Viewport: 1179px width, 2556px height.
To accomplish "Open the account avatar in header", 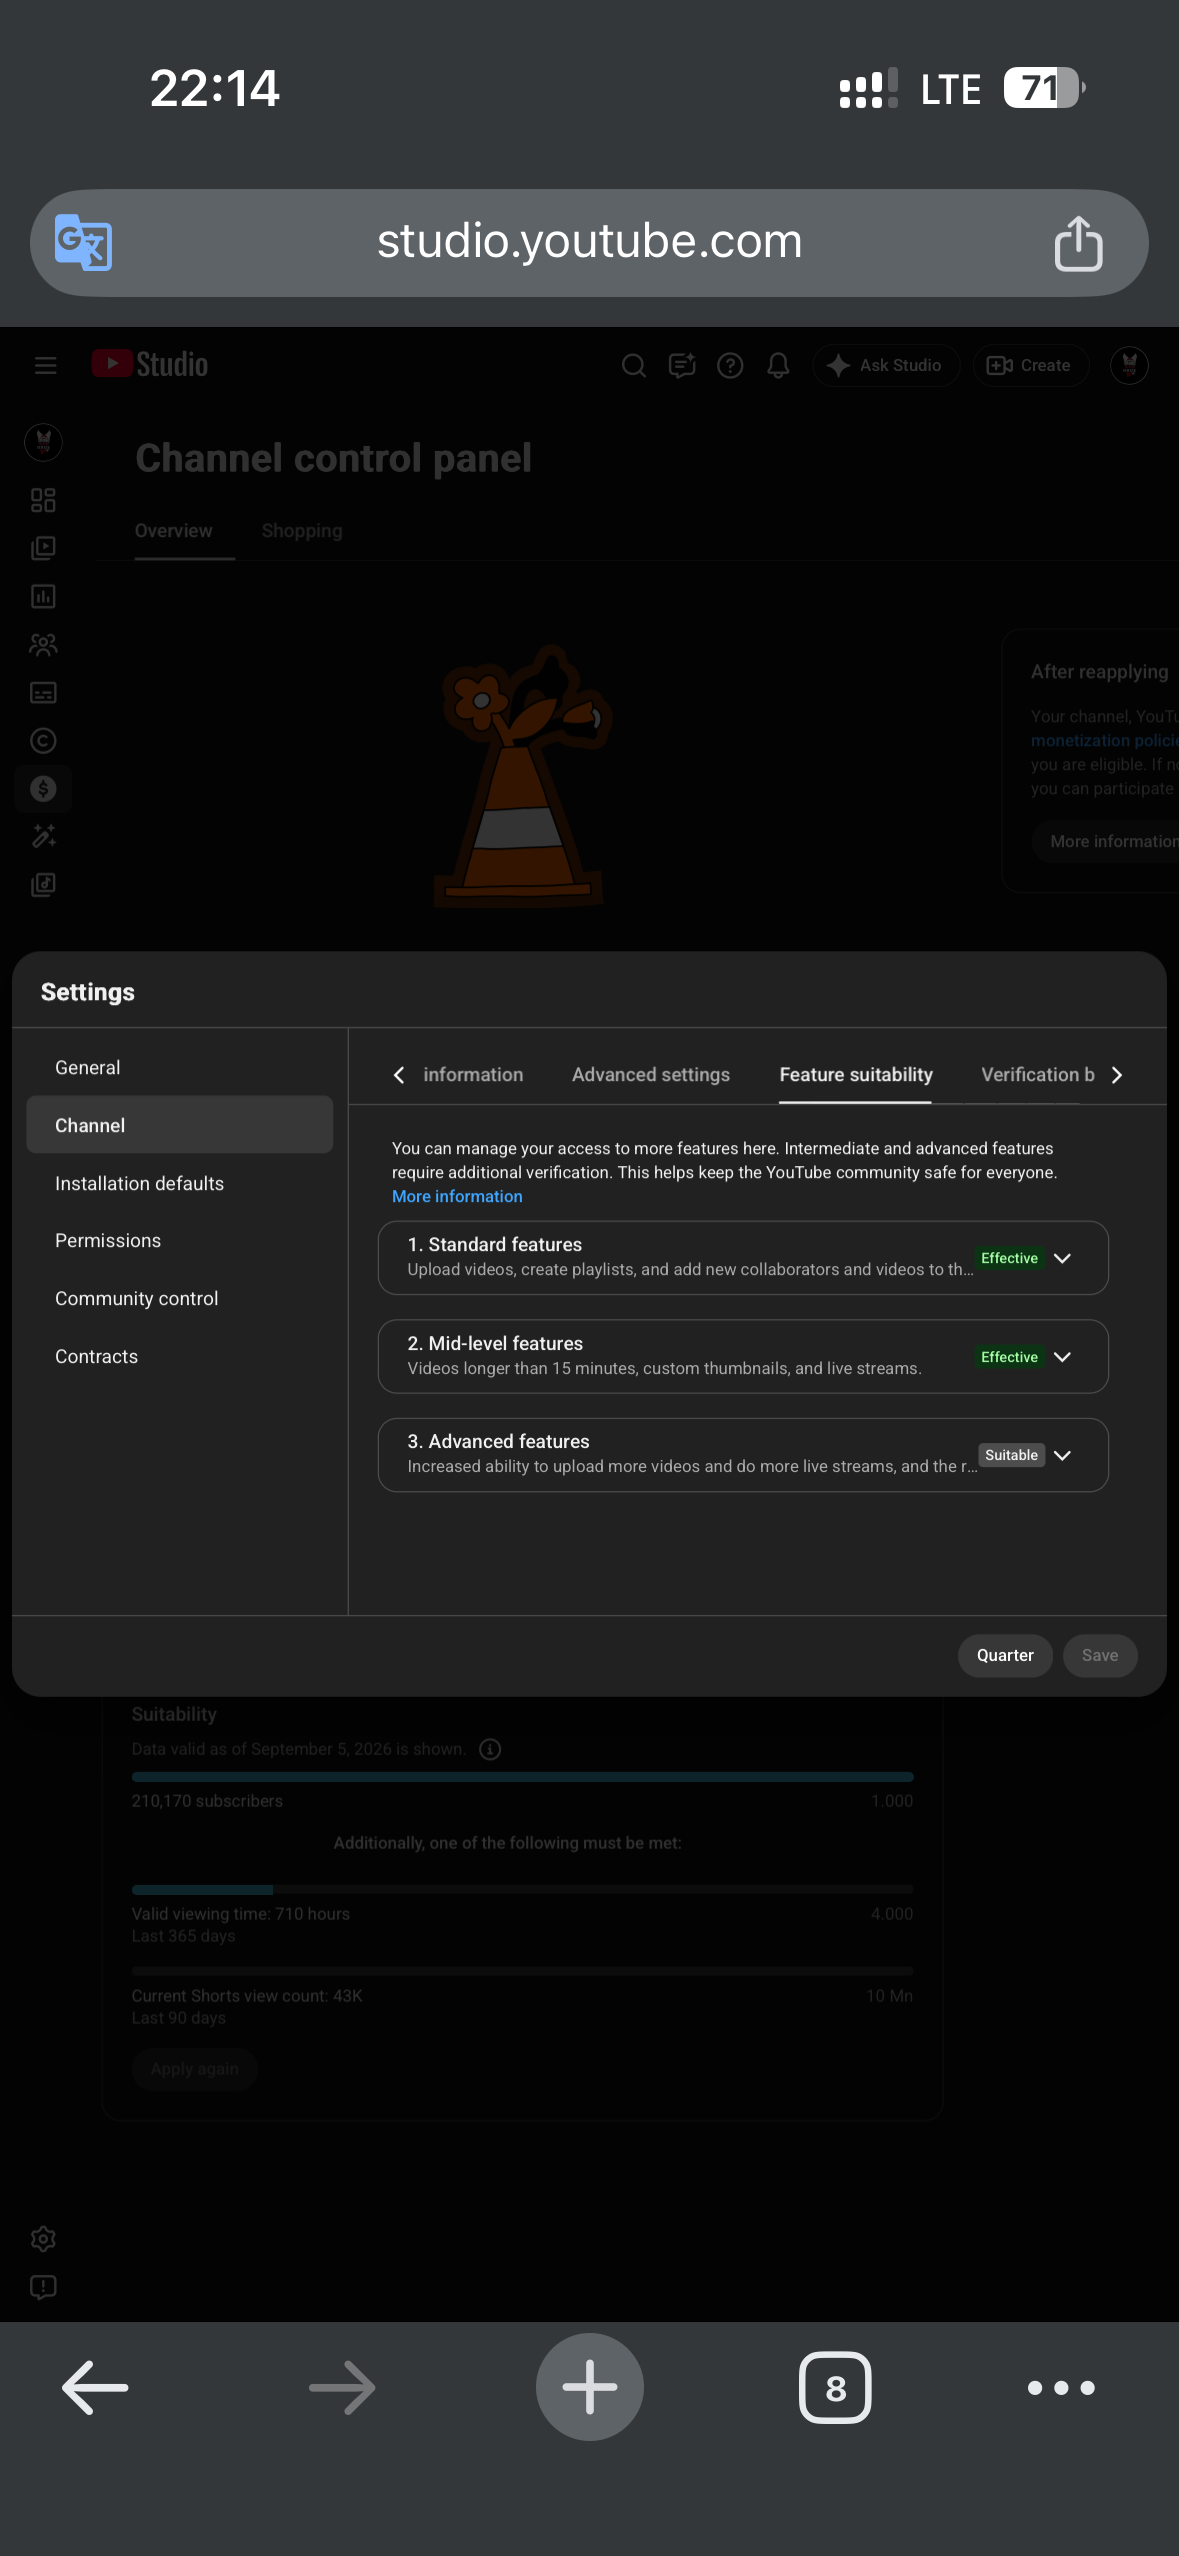I will point(1129,365).
